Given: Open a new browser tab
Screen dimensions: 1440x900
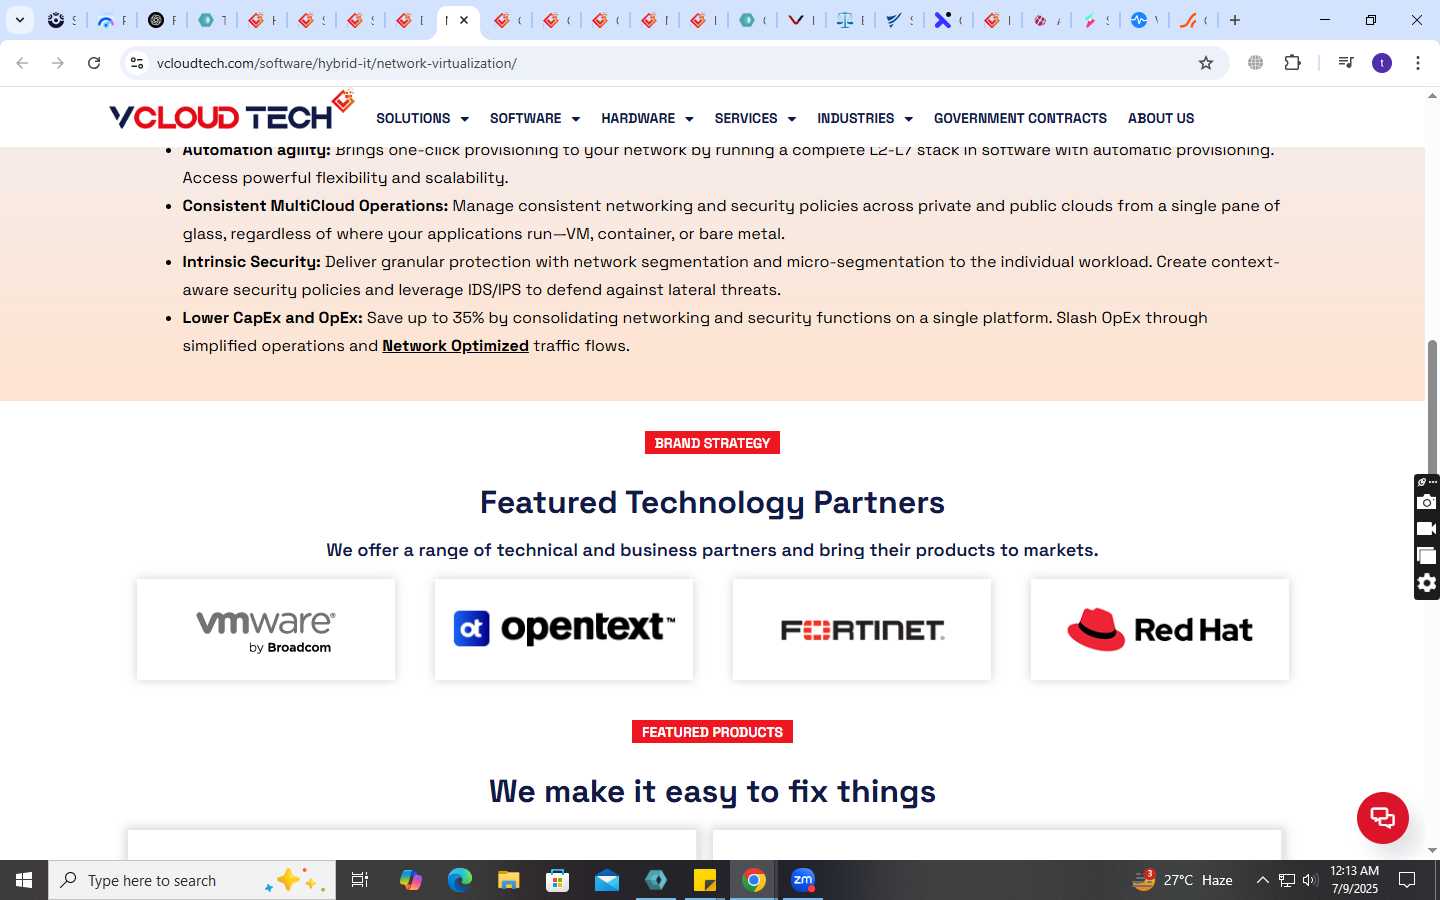Looking at the screenshot, I should 1235,20.
